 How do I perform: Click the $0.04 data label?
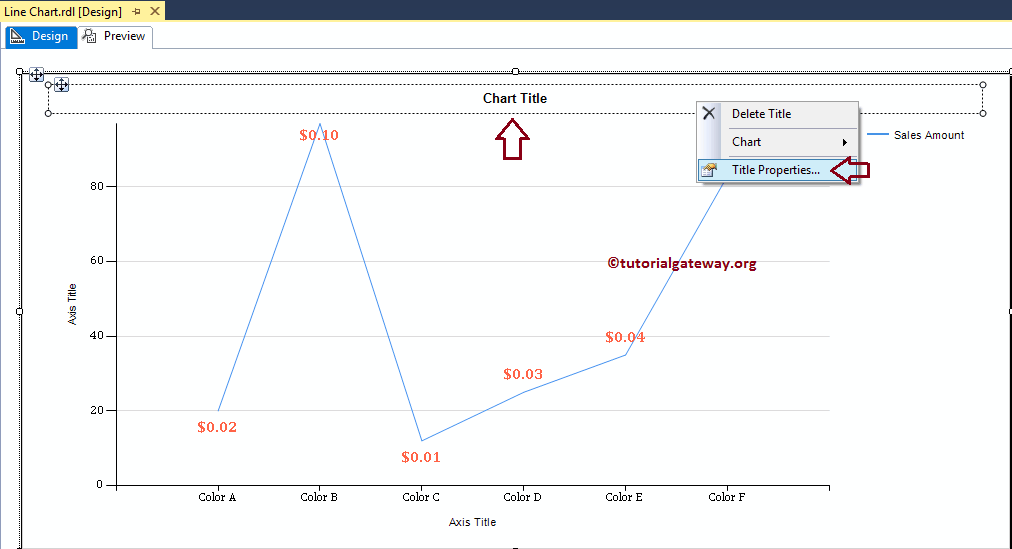625,337
